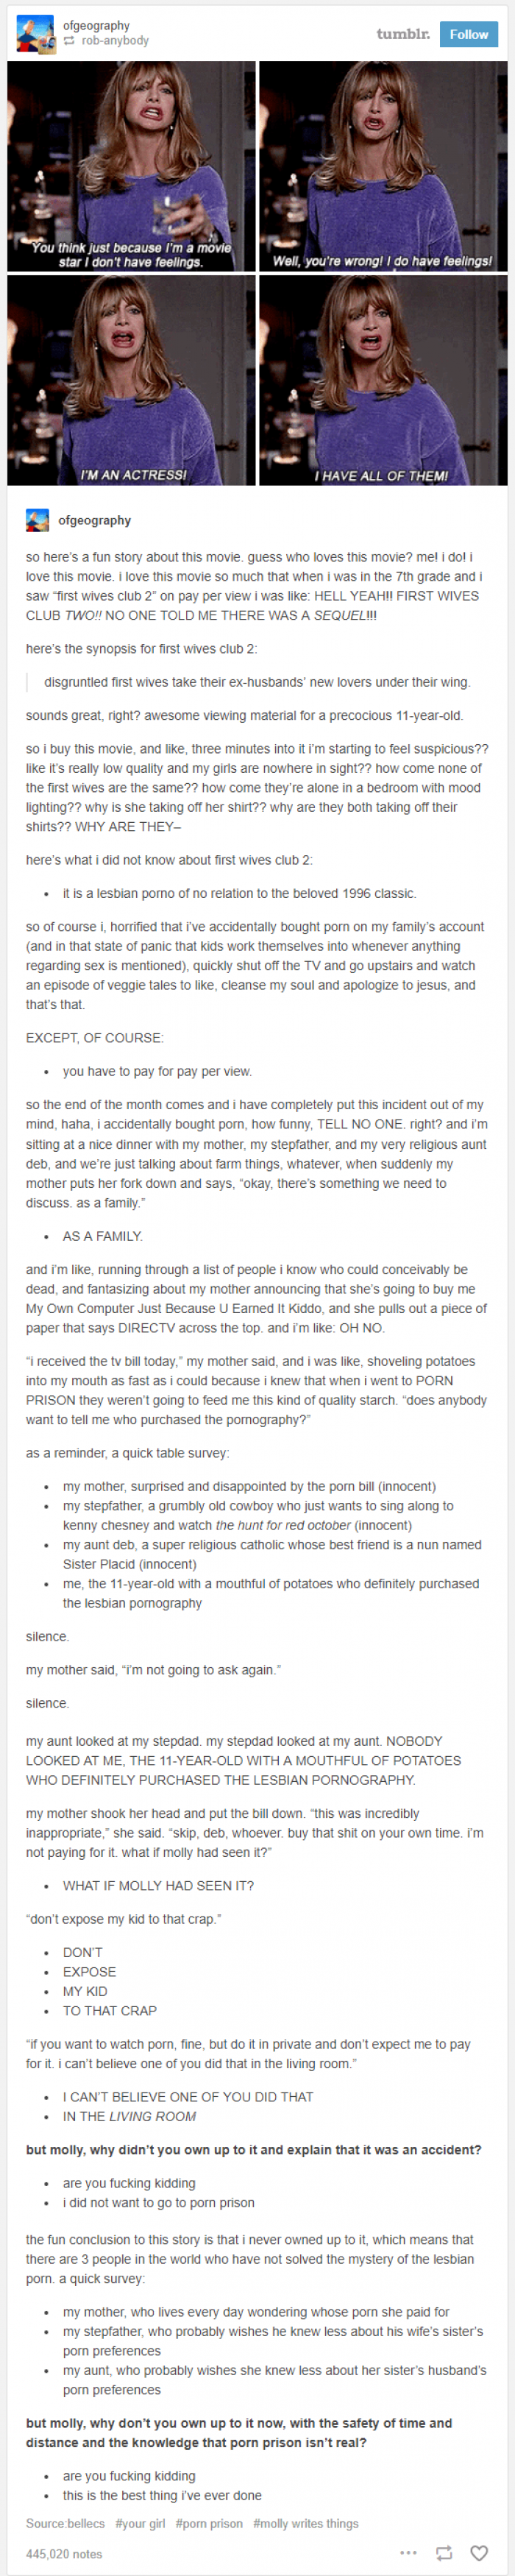
Task: Open the rob-anybody reblog source link
Action: pos(115,41)
